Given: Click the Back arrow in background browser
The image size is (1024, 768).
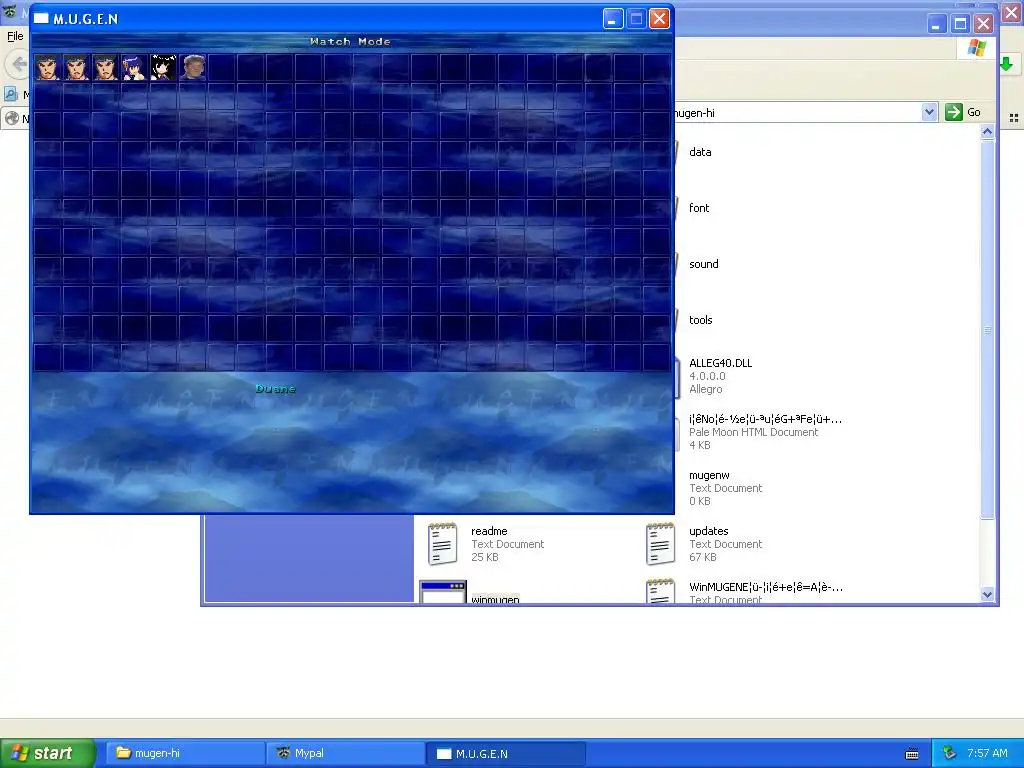Looking at the screenshot, I should pos(17,64).
